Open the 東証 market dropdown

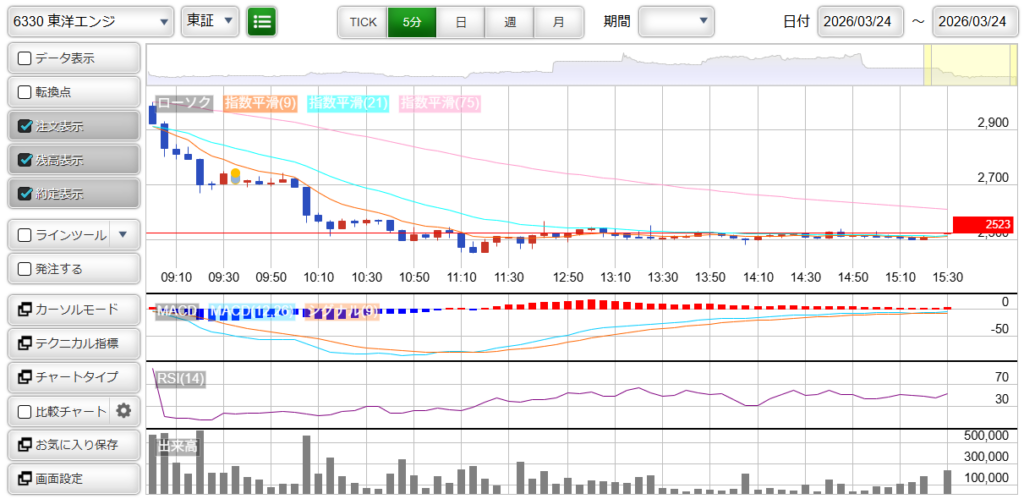point(210,21)
